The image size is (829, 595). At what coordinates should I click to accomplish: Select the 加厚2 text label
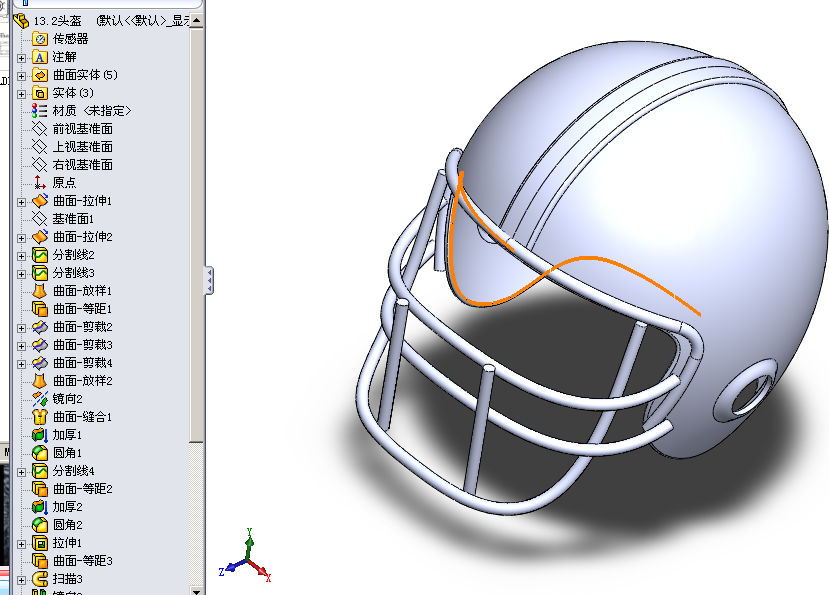pyautogui.click(x=68, y=507)
